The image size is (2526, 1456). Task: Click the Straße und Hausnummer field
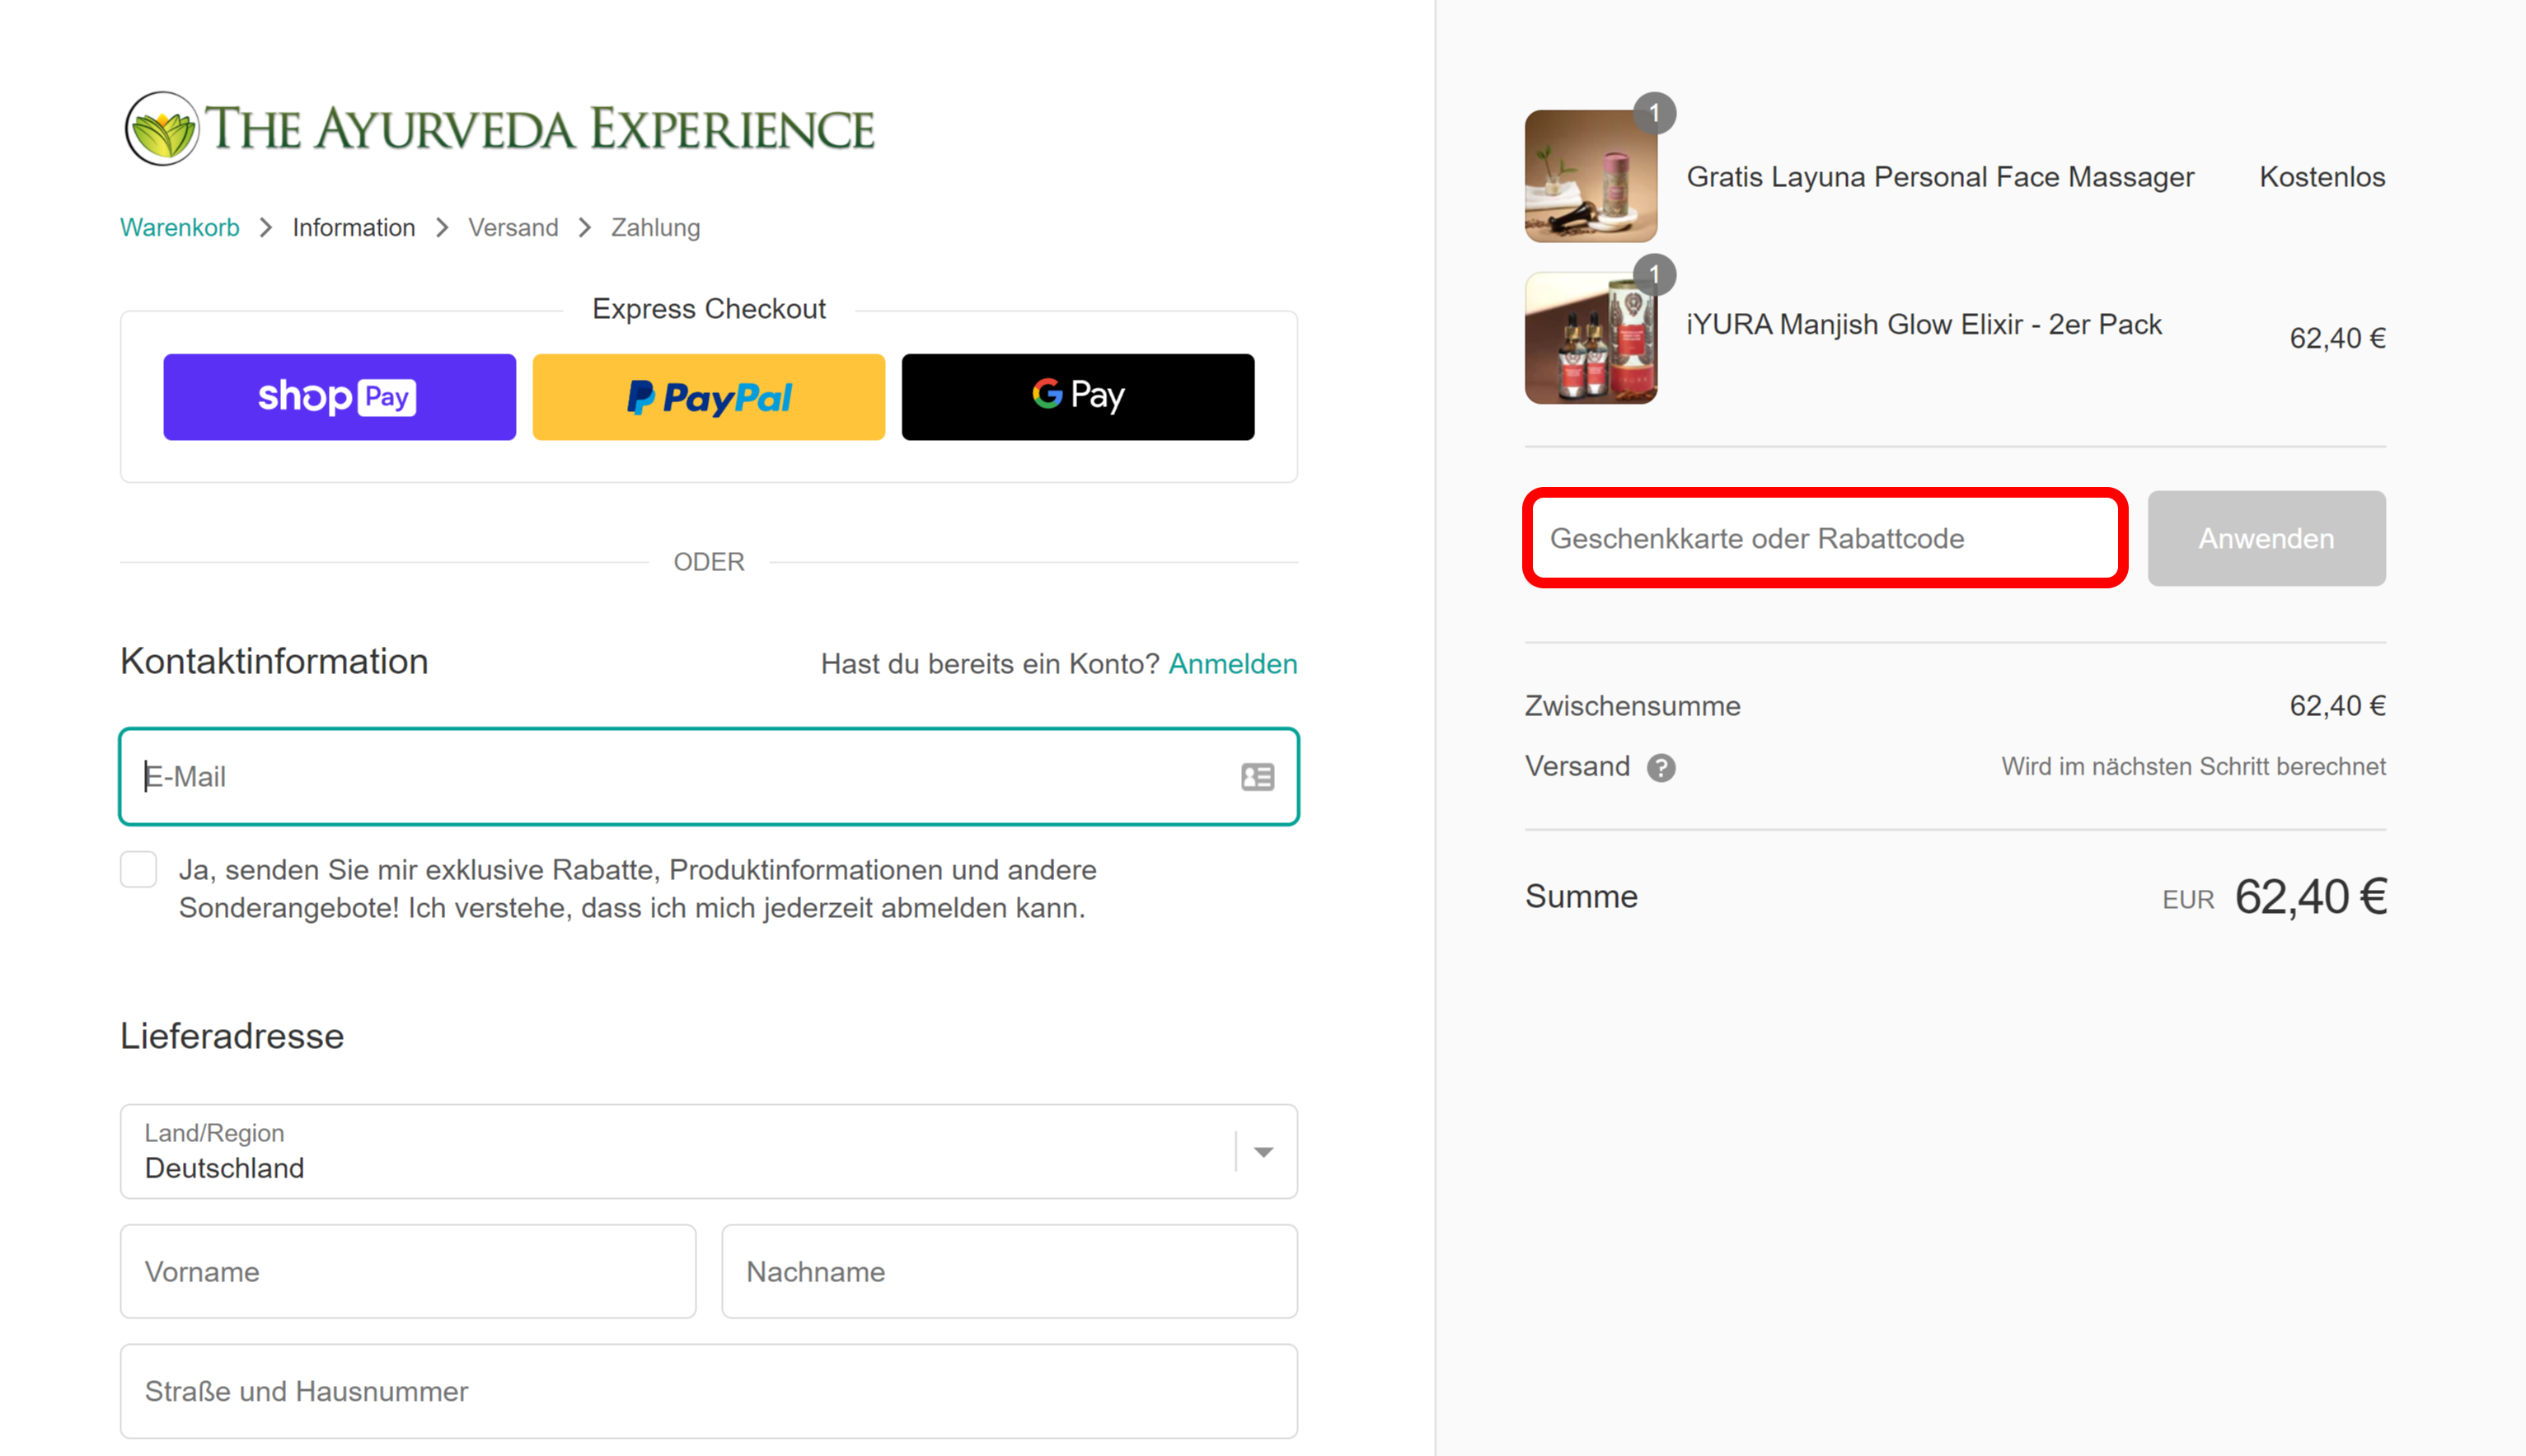click(708, 1391)
